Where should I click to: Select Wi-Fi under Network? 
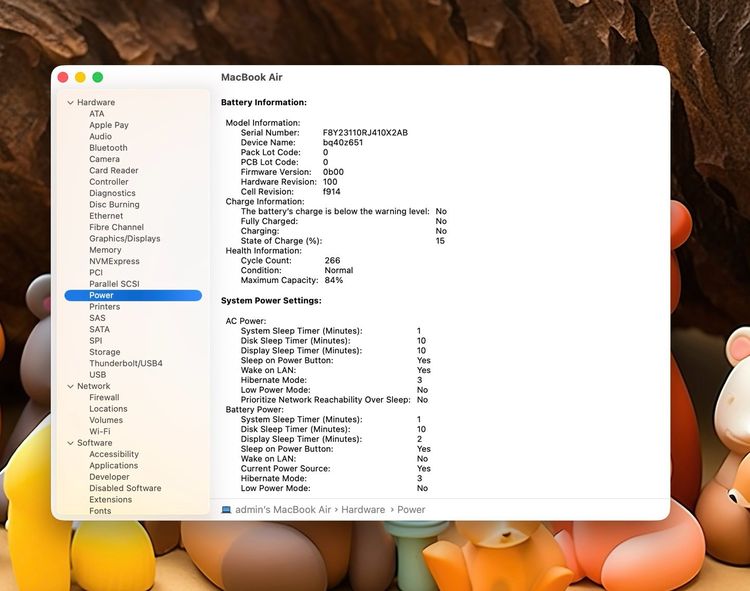coord(99,431)
